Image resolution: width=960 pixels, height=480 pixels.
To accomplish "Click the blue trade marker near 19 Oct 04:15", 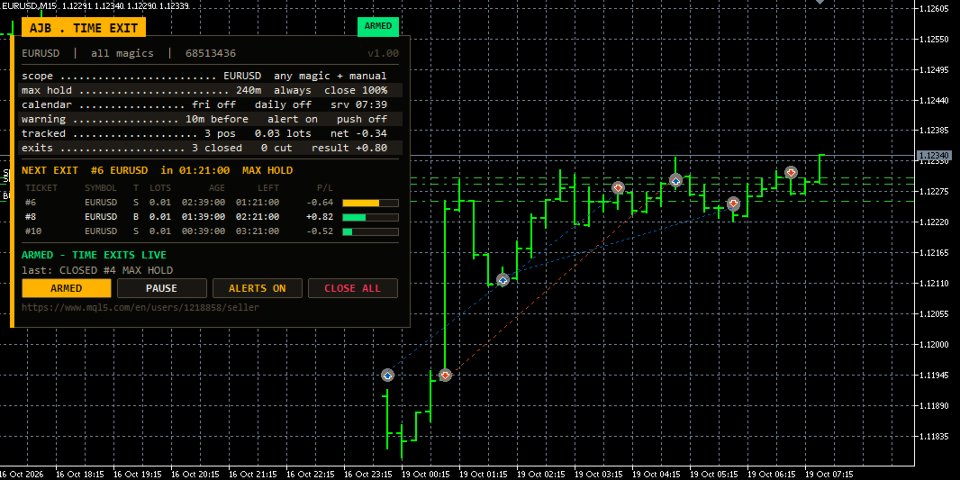I will tap(675, 180).
